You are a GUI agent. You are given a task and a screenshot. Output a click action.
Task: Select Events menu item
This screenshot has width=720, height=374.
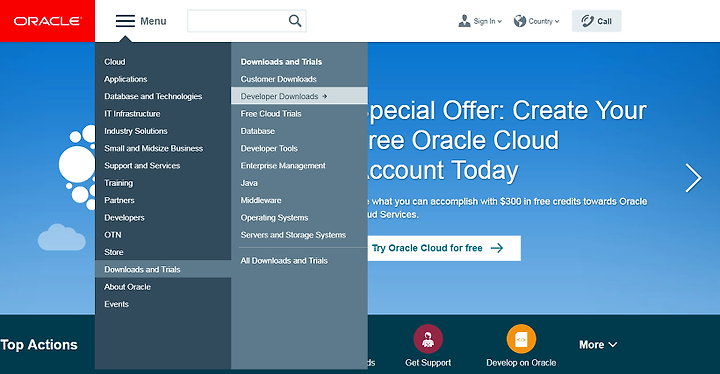pos(116,304)
